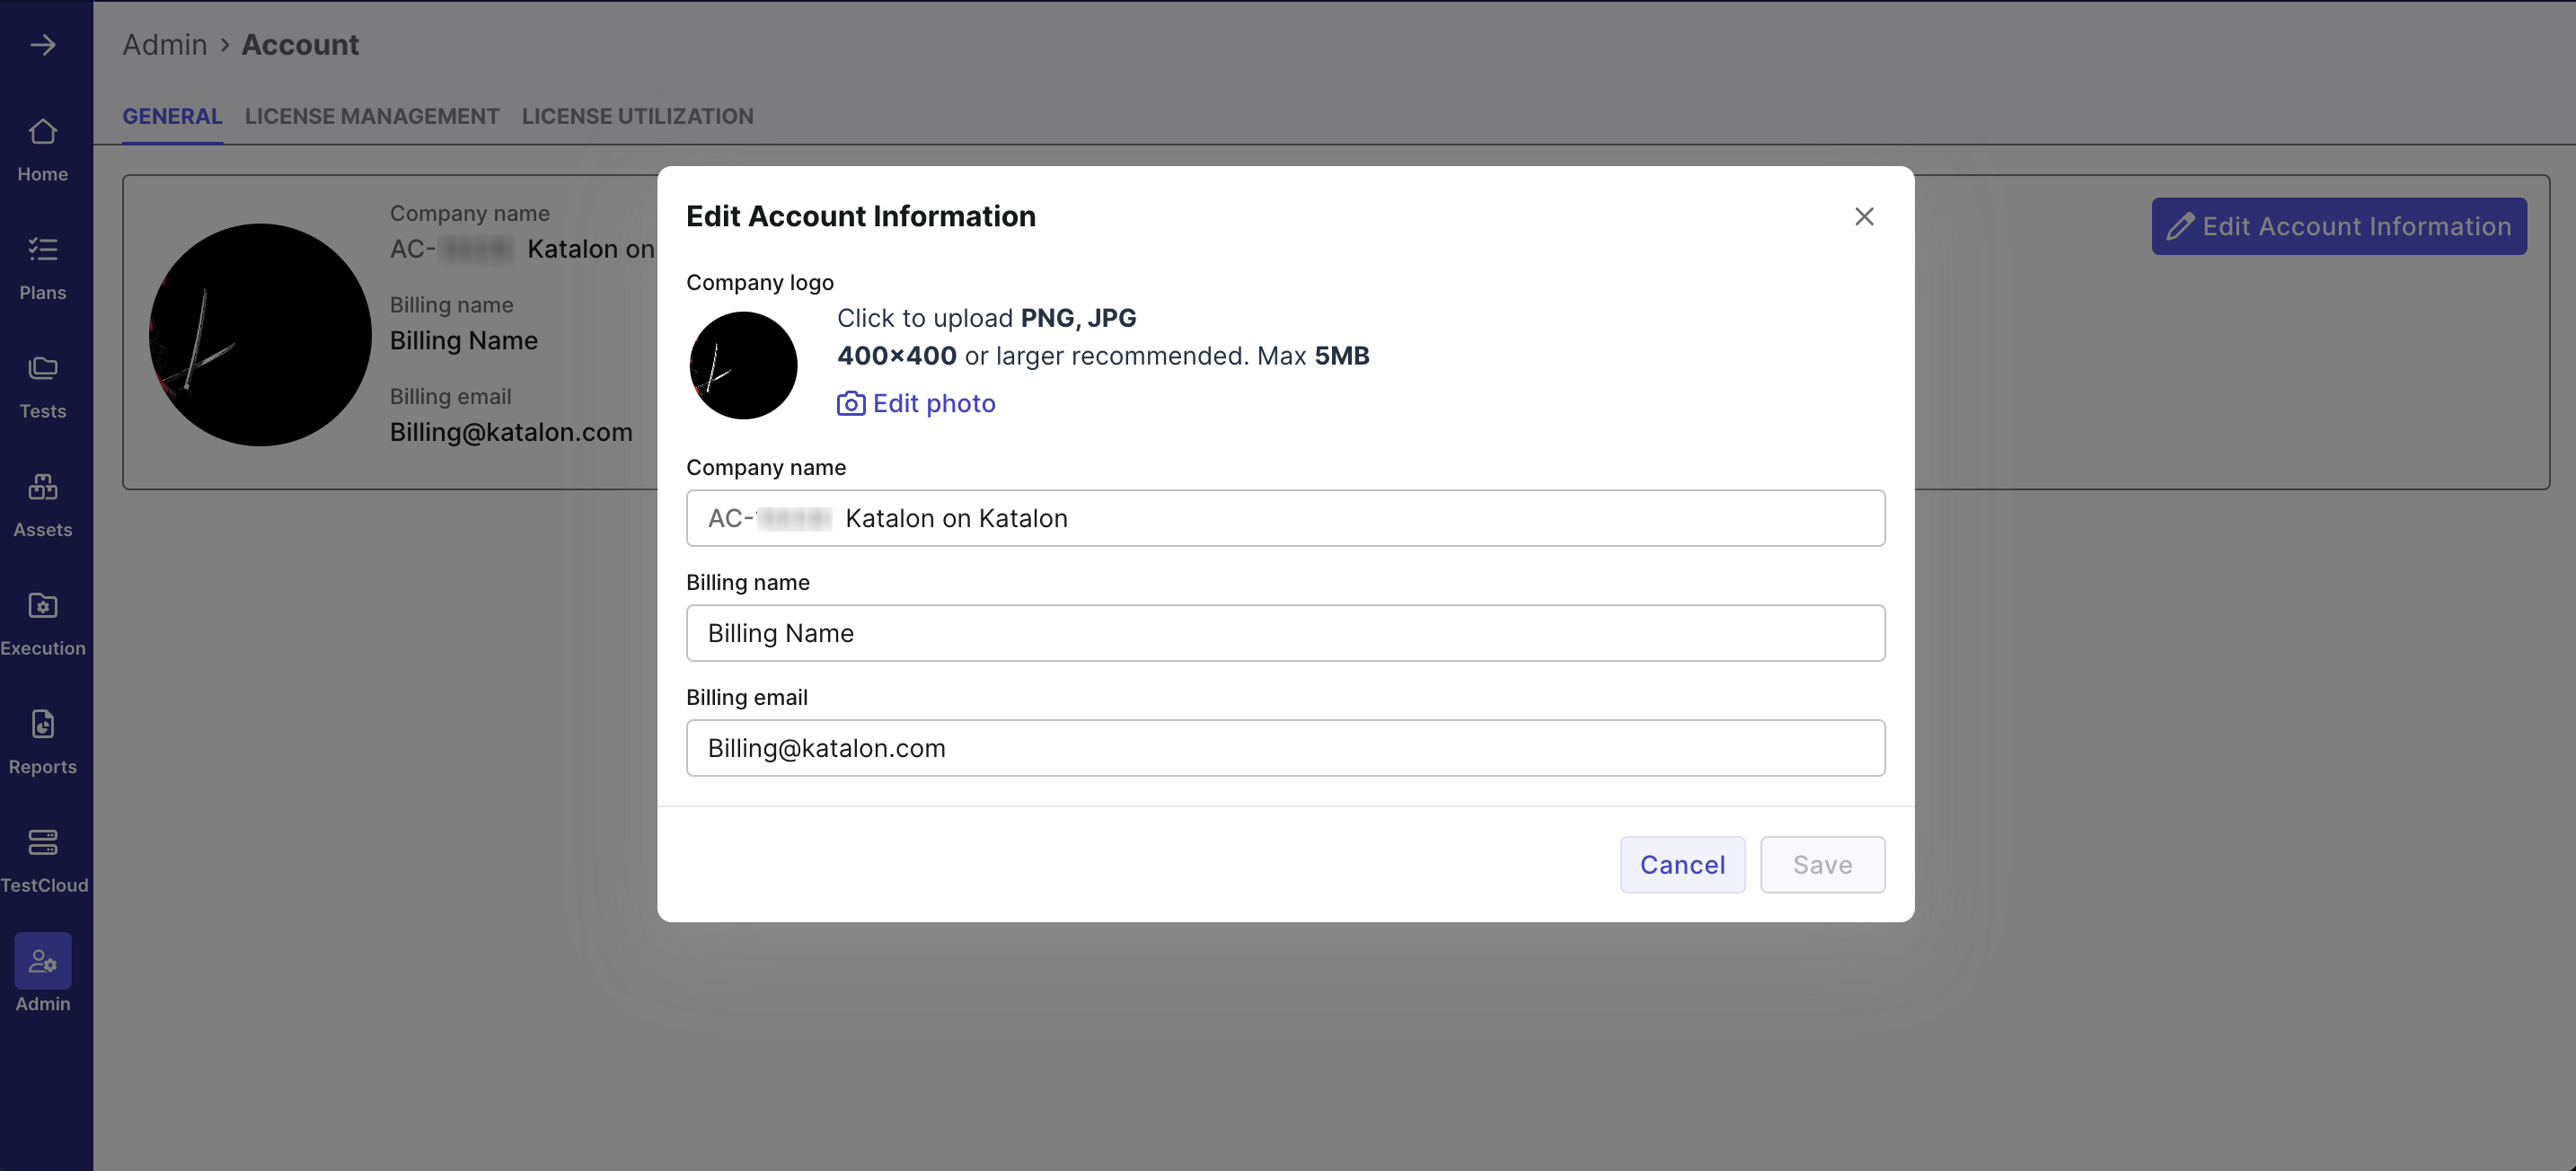Select the LICENSE UTILIZATION tab

pyautogui.click(x=638, y=115)
